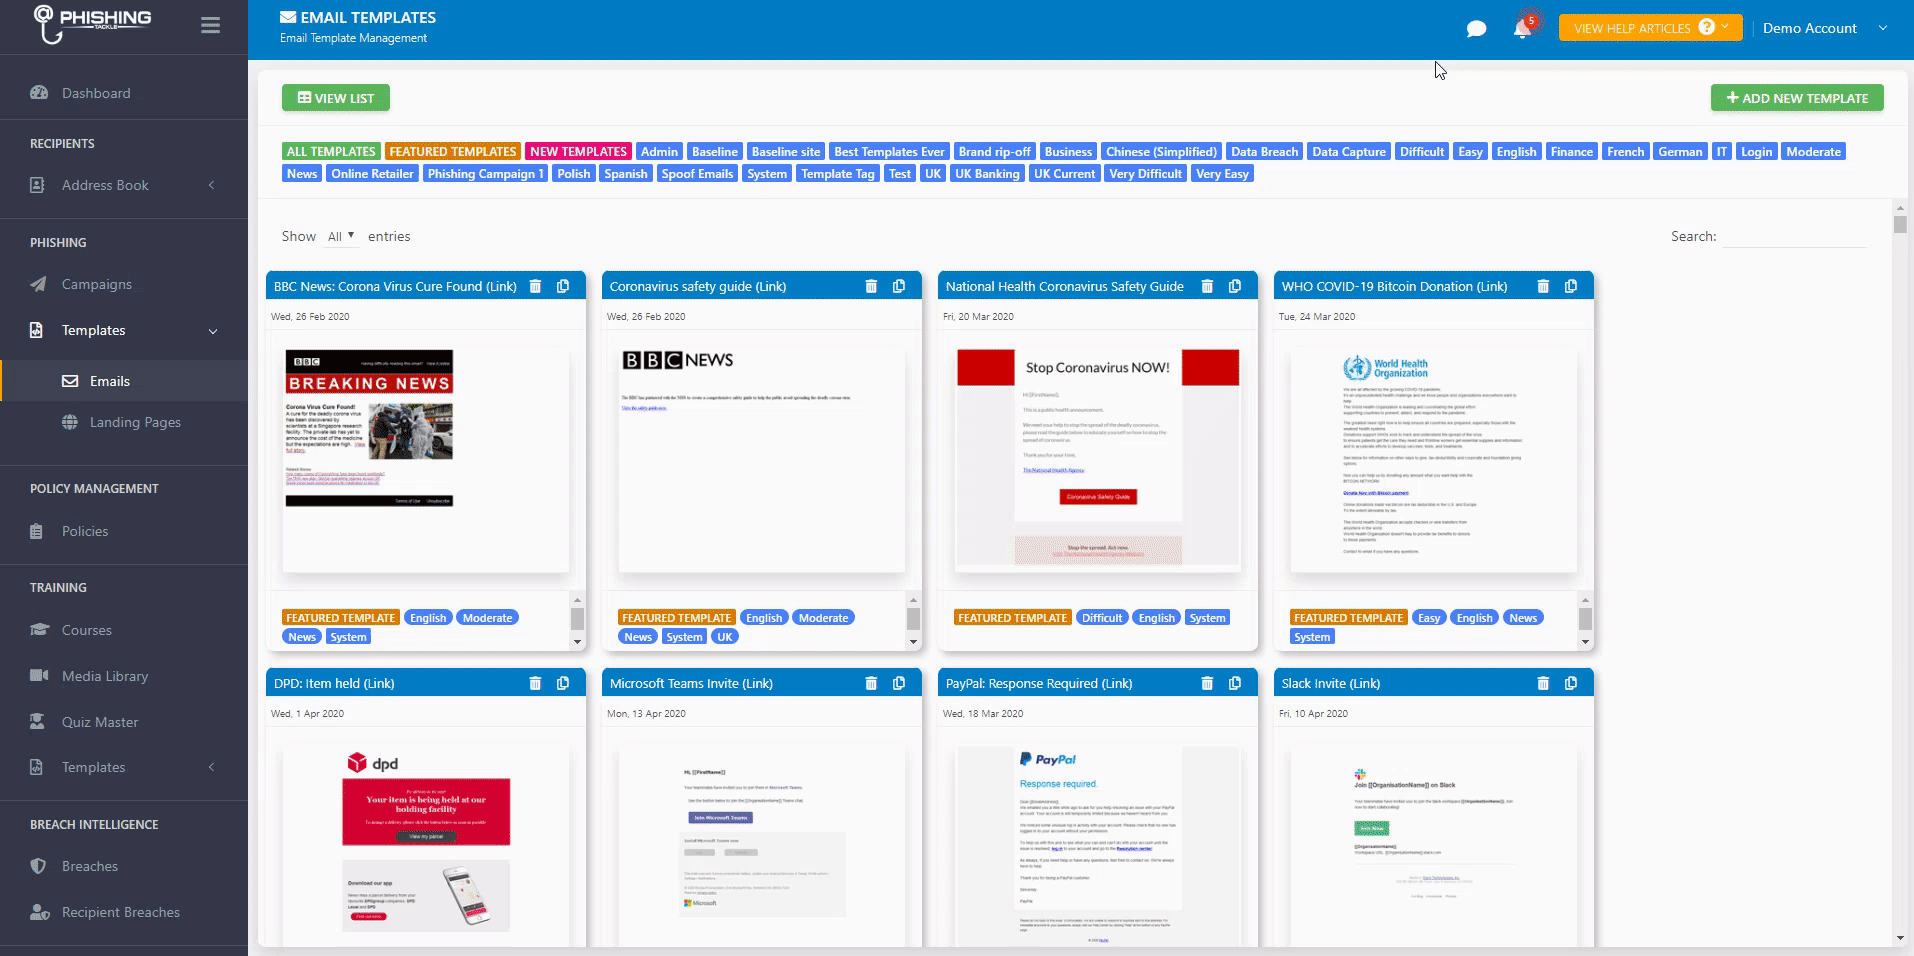Open the Demo Account dropdown
The height and width of the screenshot is (956, 1914).
(x=1825, y=28)
